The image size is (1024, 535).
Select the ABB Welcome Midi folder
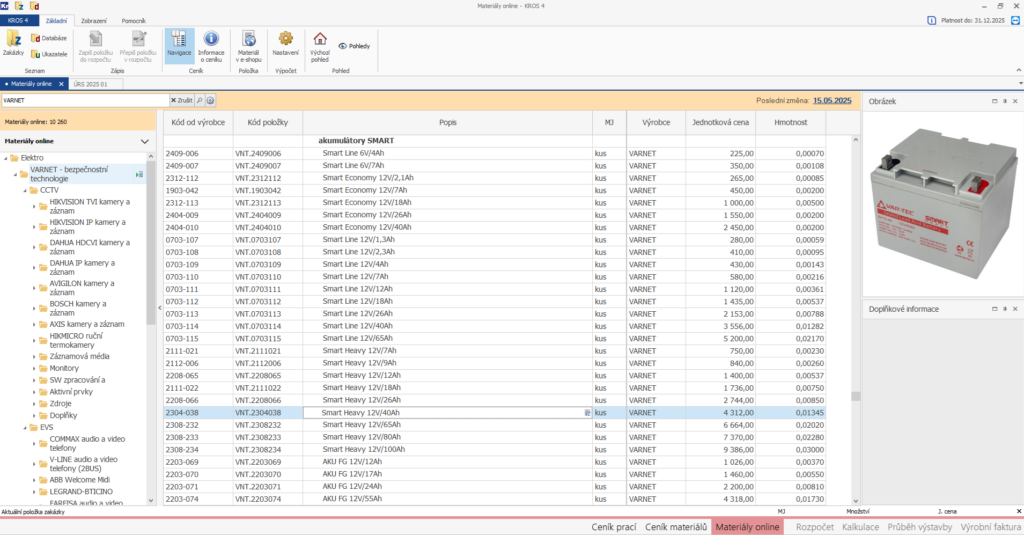point(80,480)
